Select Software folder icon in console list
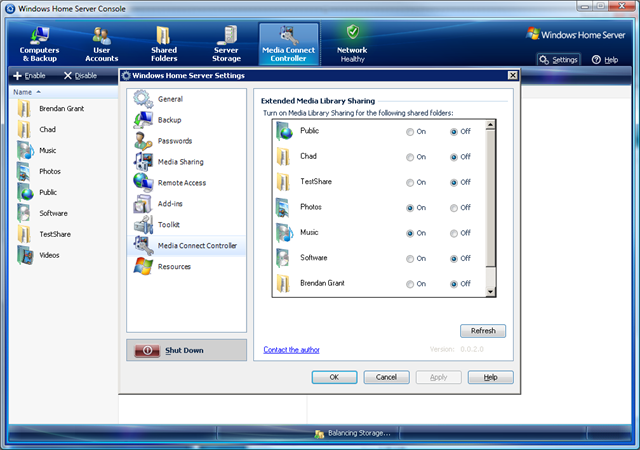The width and height of the screenshot is (640, 450). coord(24,213)
